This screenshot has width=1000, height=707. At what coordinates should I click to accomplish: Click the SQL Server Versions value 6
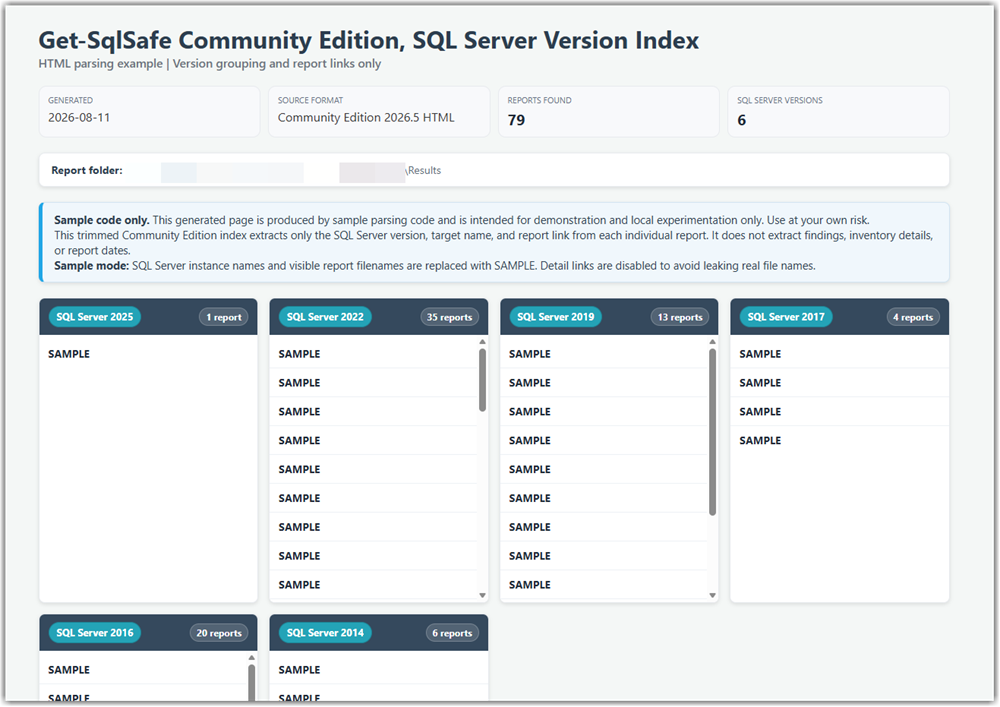(x=742, y=120)
